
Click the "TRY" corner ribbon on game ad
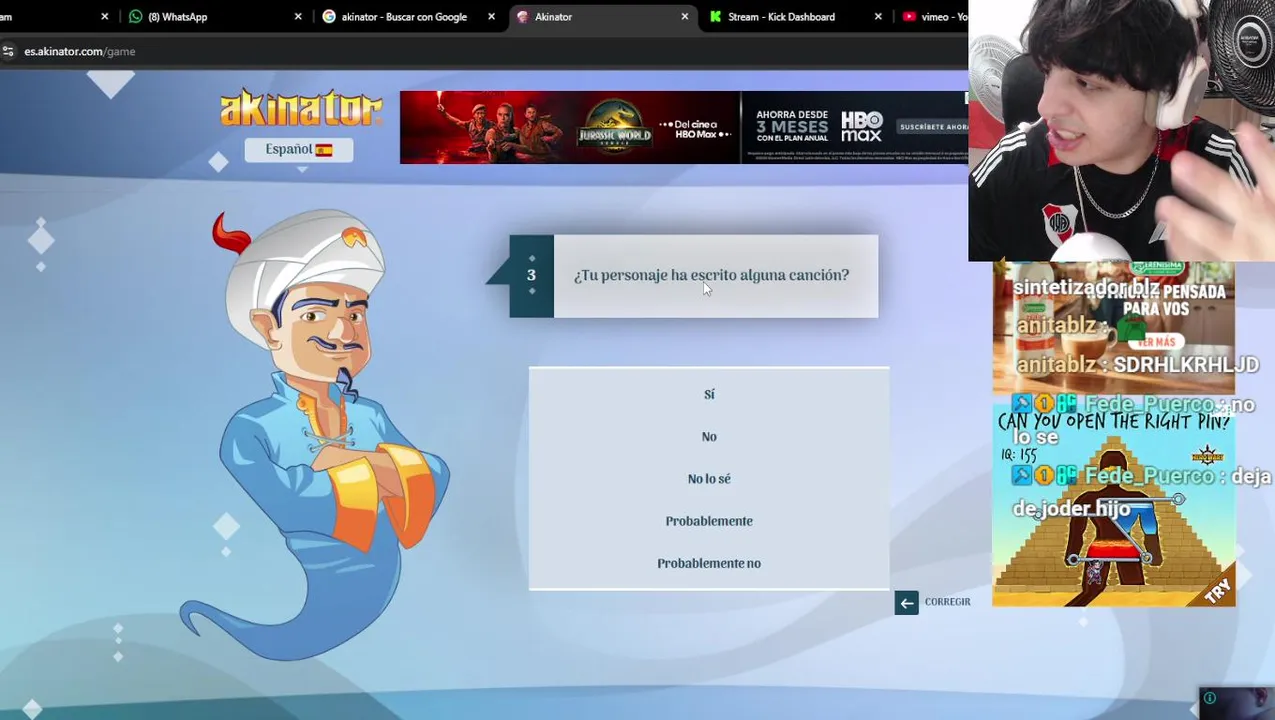[x=1217, y=591]
